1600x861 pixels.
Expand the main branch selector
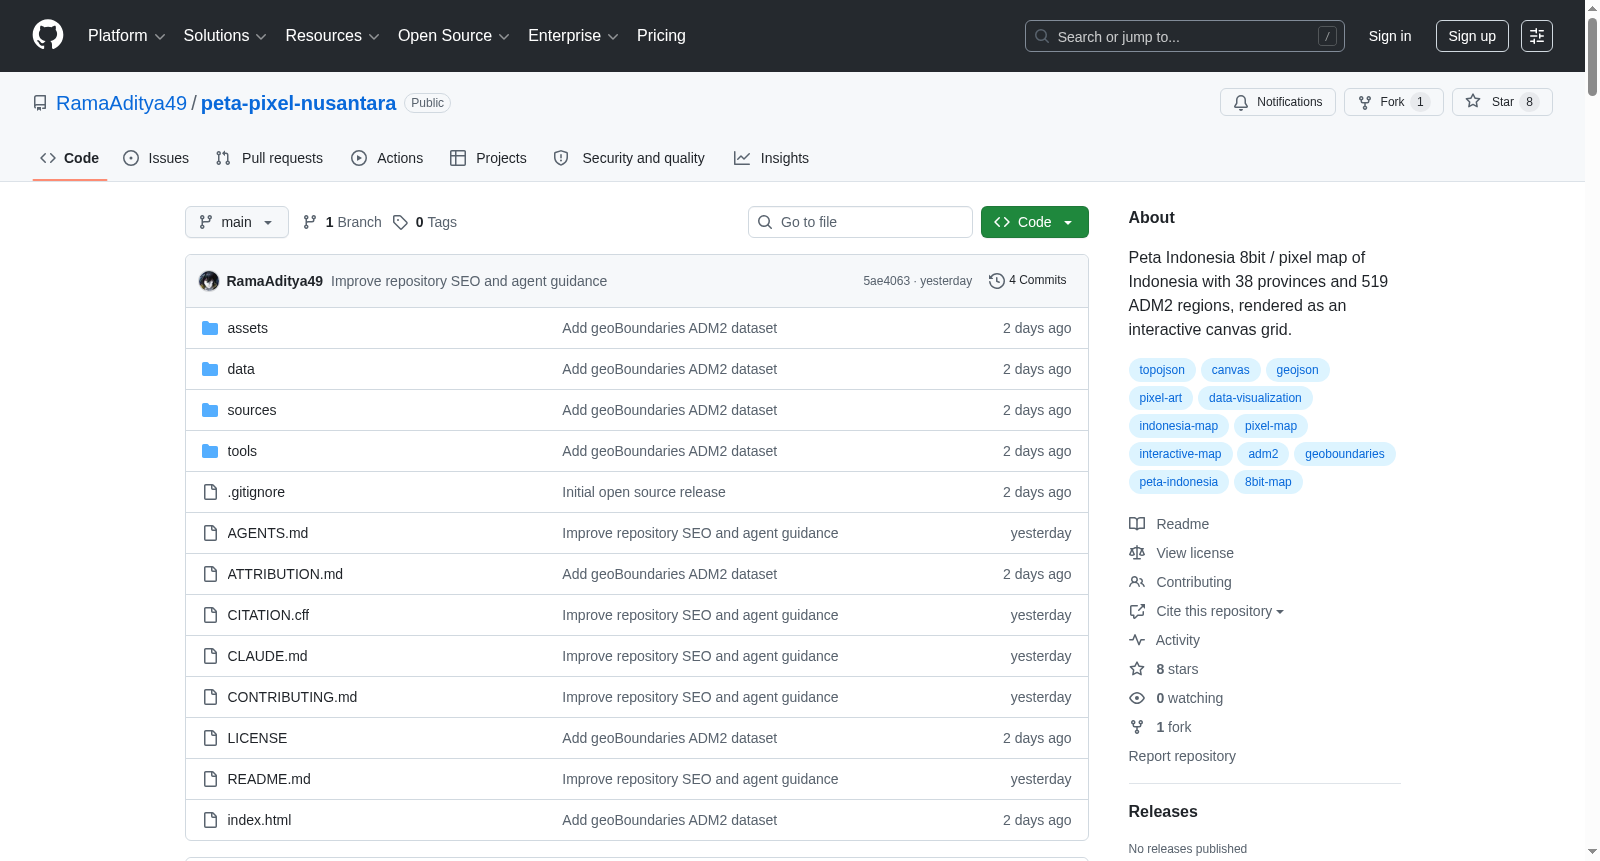[x=237, y=222]
